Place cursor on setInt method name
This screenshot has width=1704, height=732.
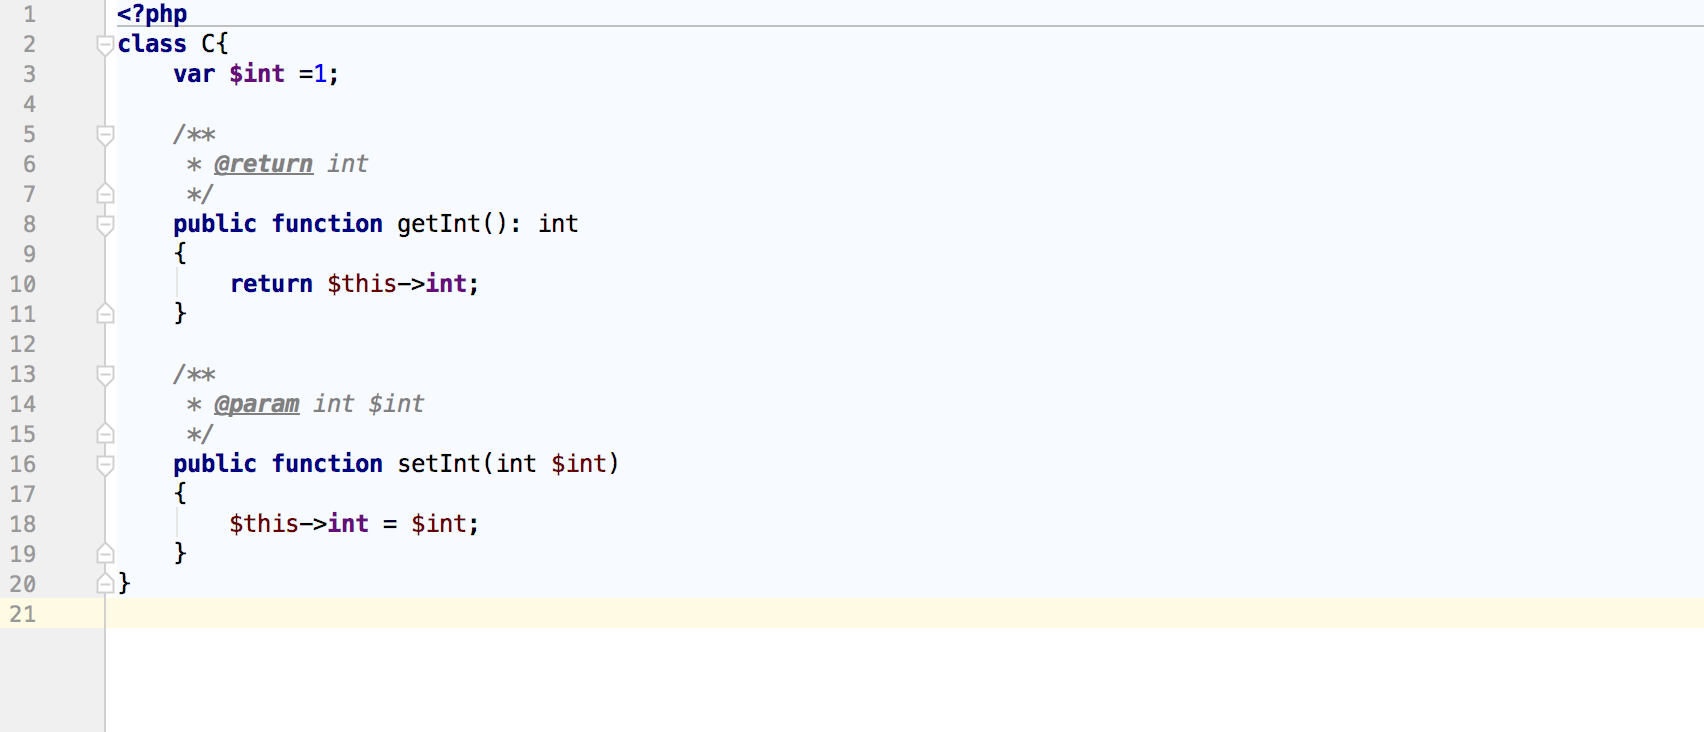439,464
